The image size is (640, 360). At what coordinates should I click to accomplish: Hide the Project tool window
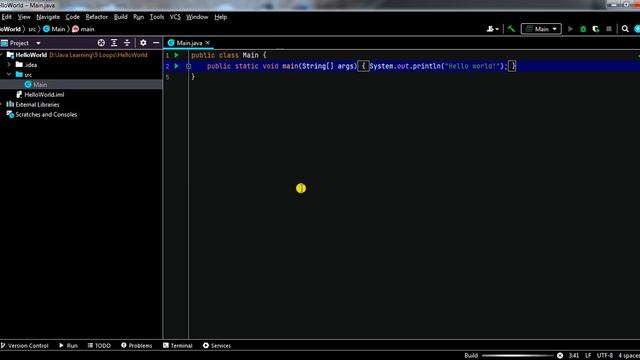156,42
